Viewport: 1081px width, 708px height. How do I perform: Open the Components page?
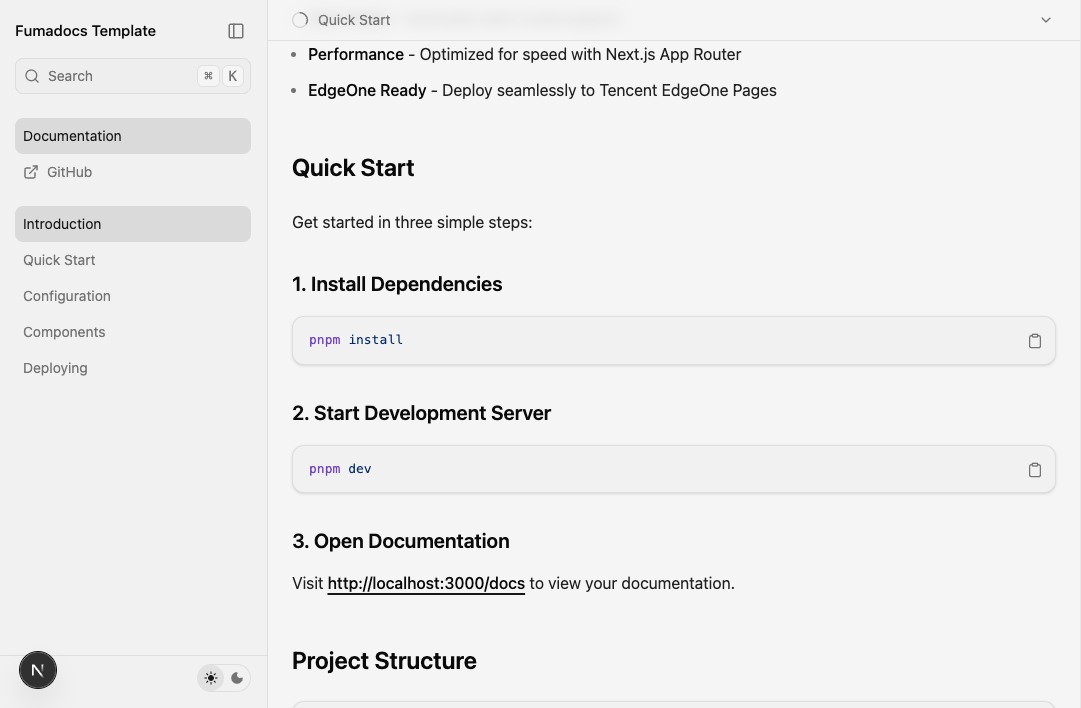[64, 332]
